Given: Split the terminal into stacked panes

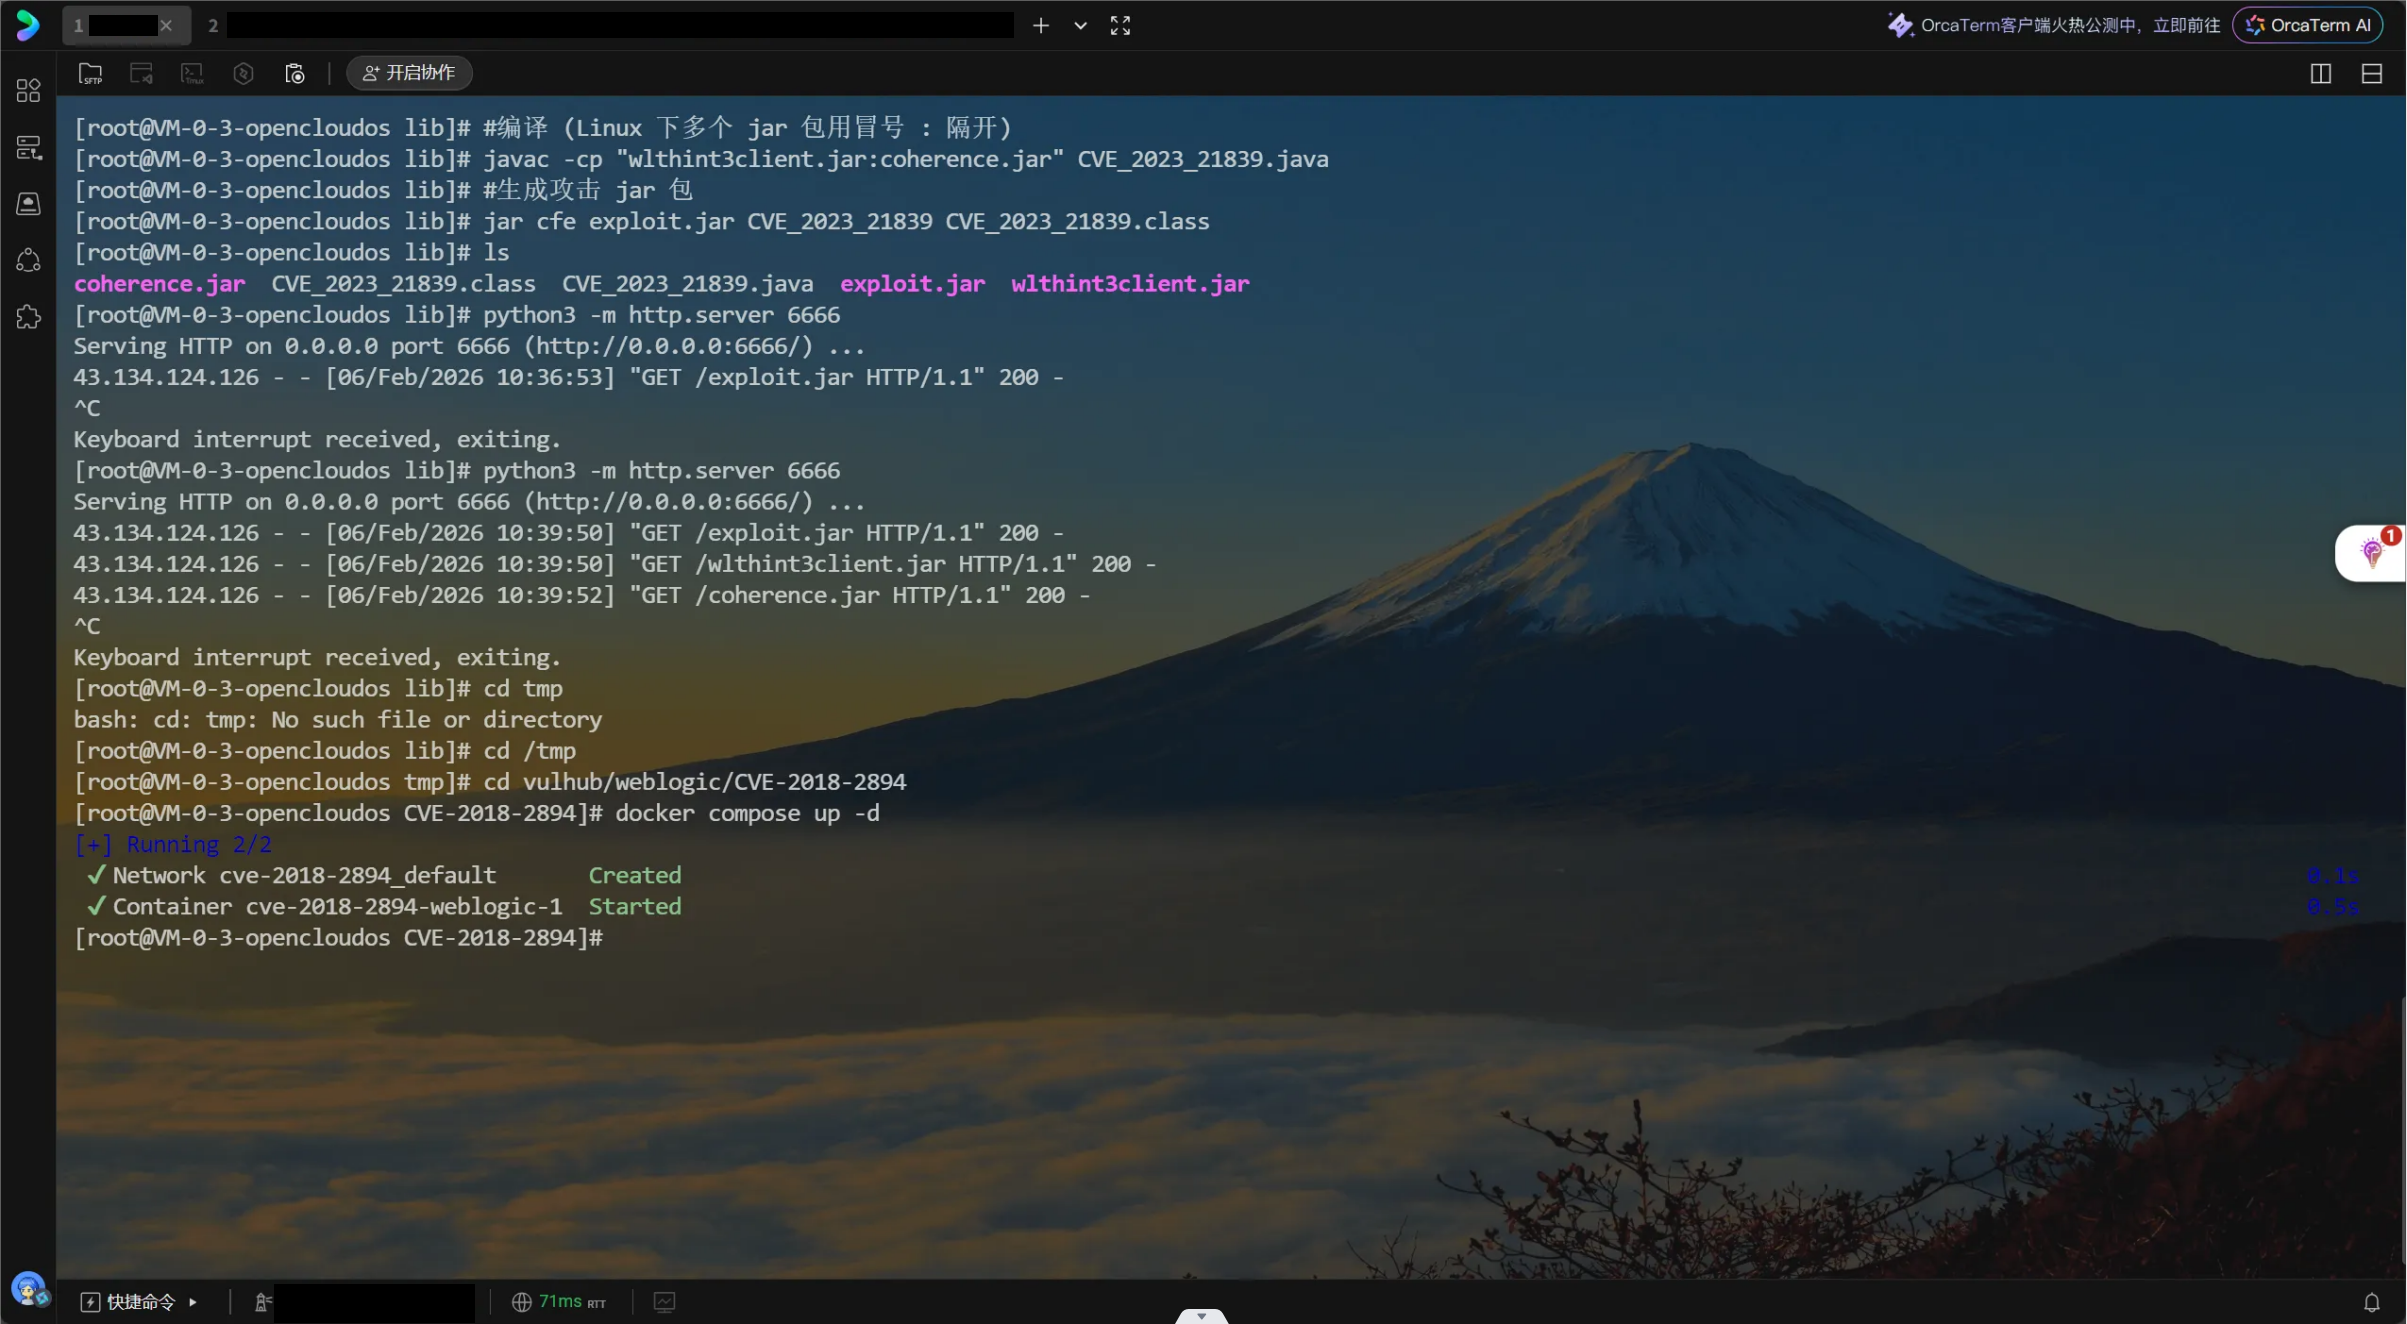Looking at the screenshot, I should click(x=2371, y=73).
